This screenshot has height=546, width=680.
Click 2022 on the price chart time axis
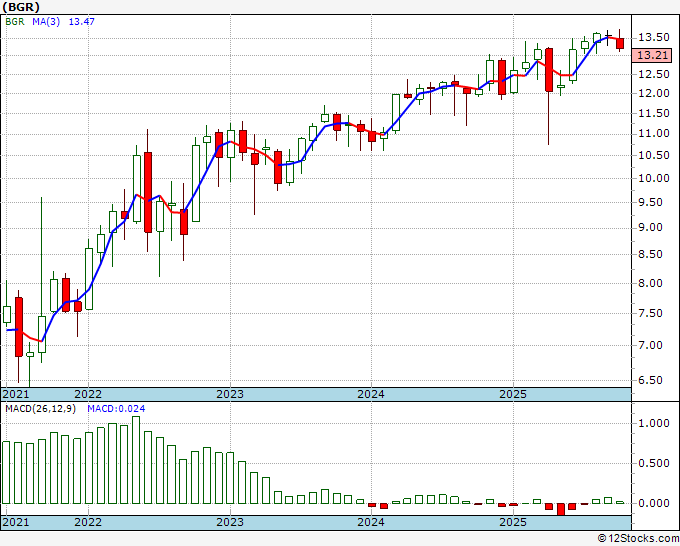(88, 394)
